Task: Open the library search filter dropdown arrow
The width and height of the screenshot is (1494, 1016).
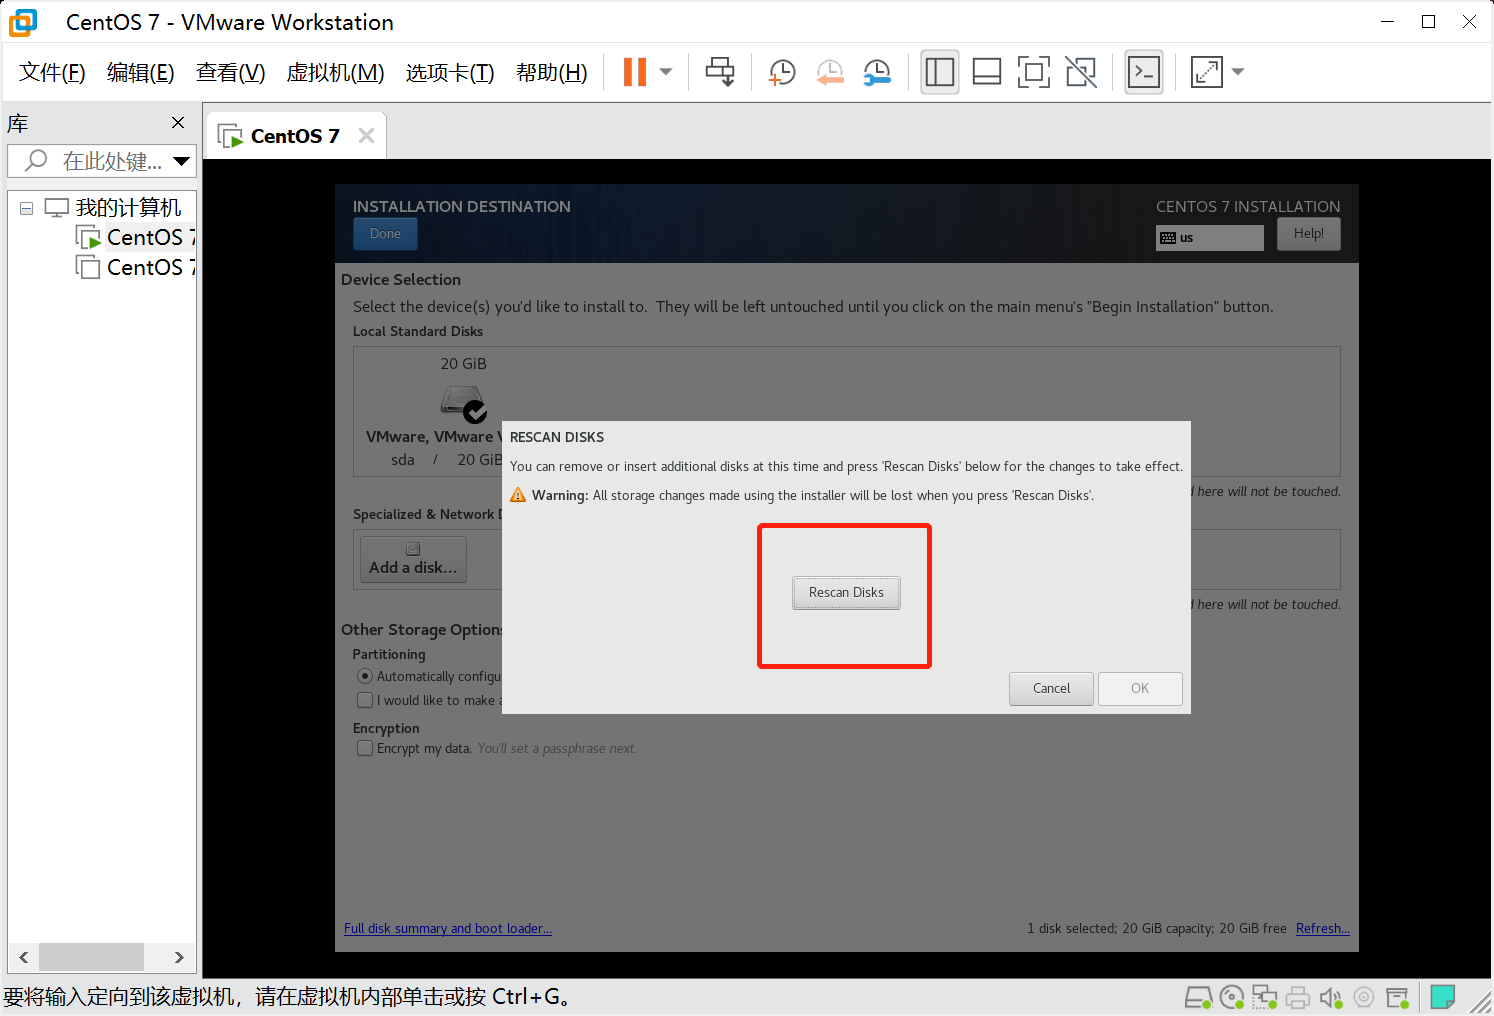Action: 182,161
